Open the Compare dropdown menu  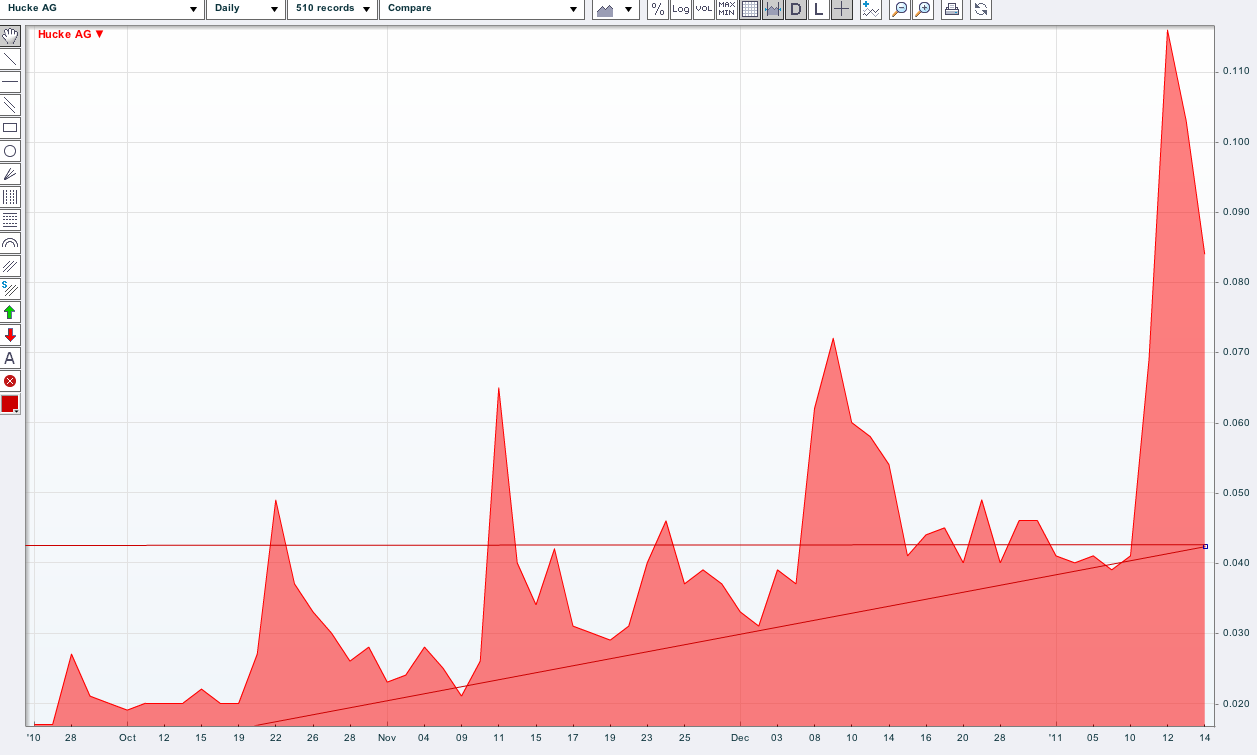coord(482,9)
